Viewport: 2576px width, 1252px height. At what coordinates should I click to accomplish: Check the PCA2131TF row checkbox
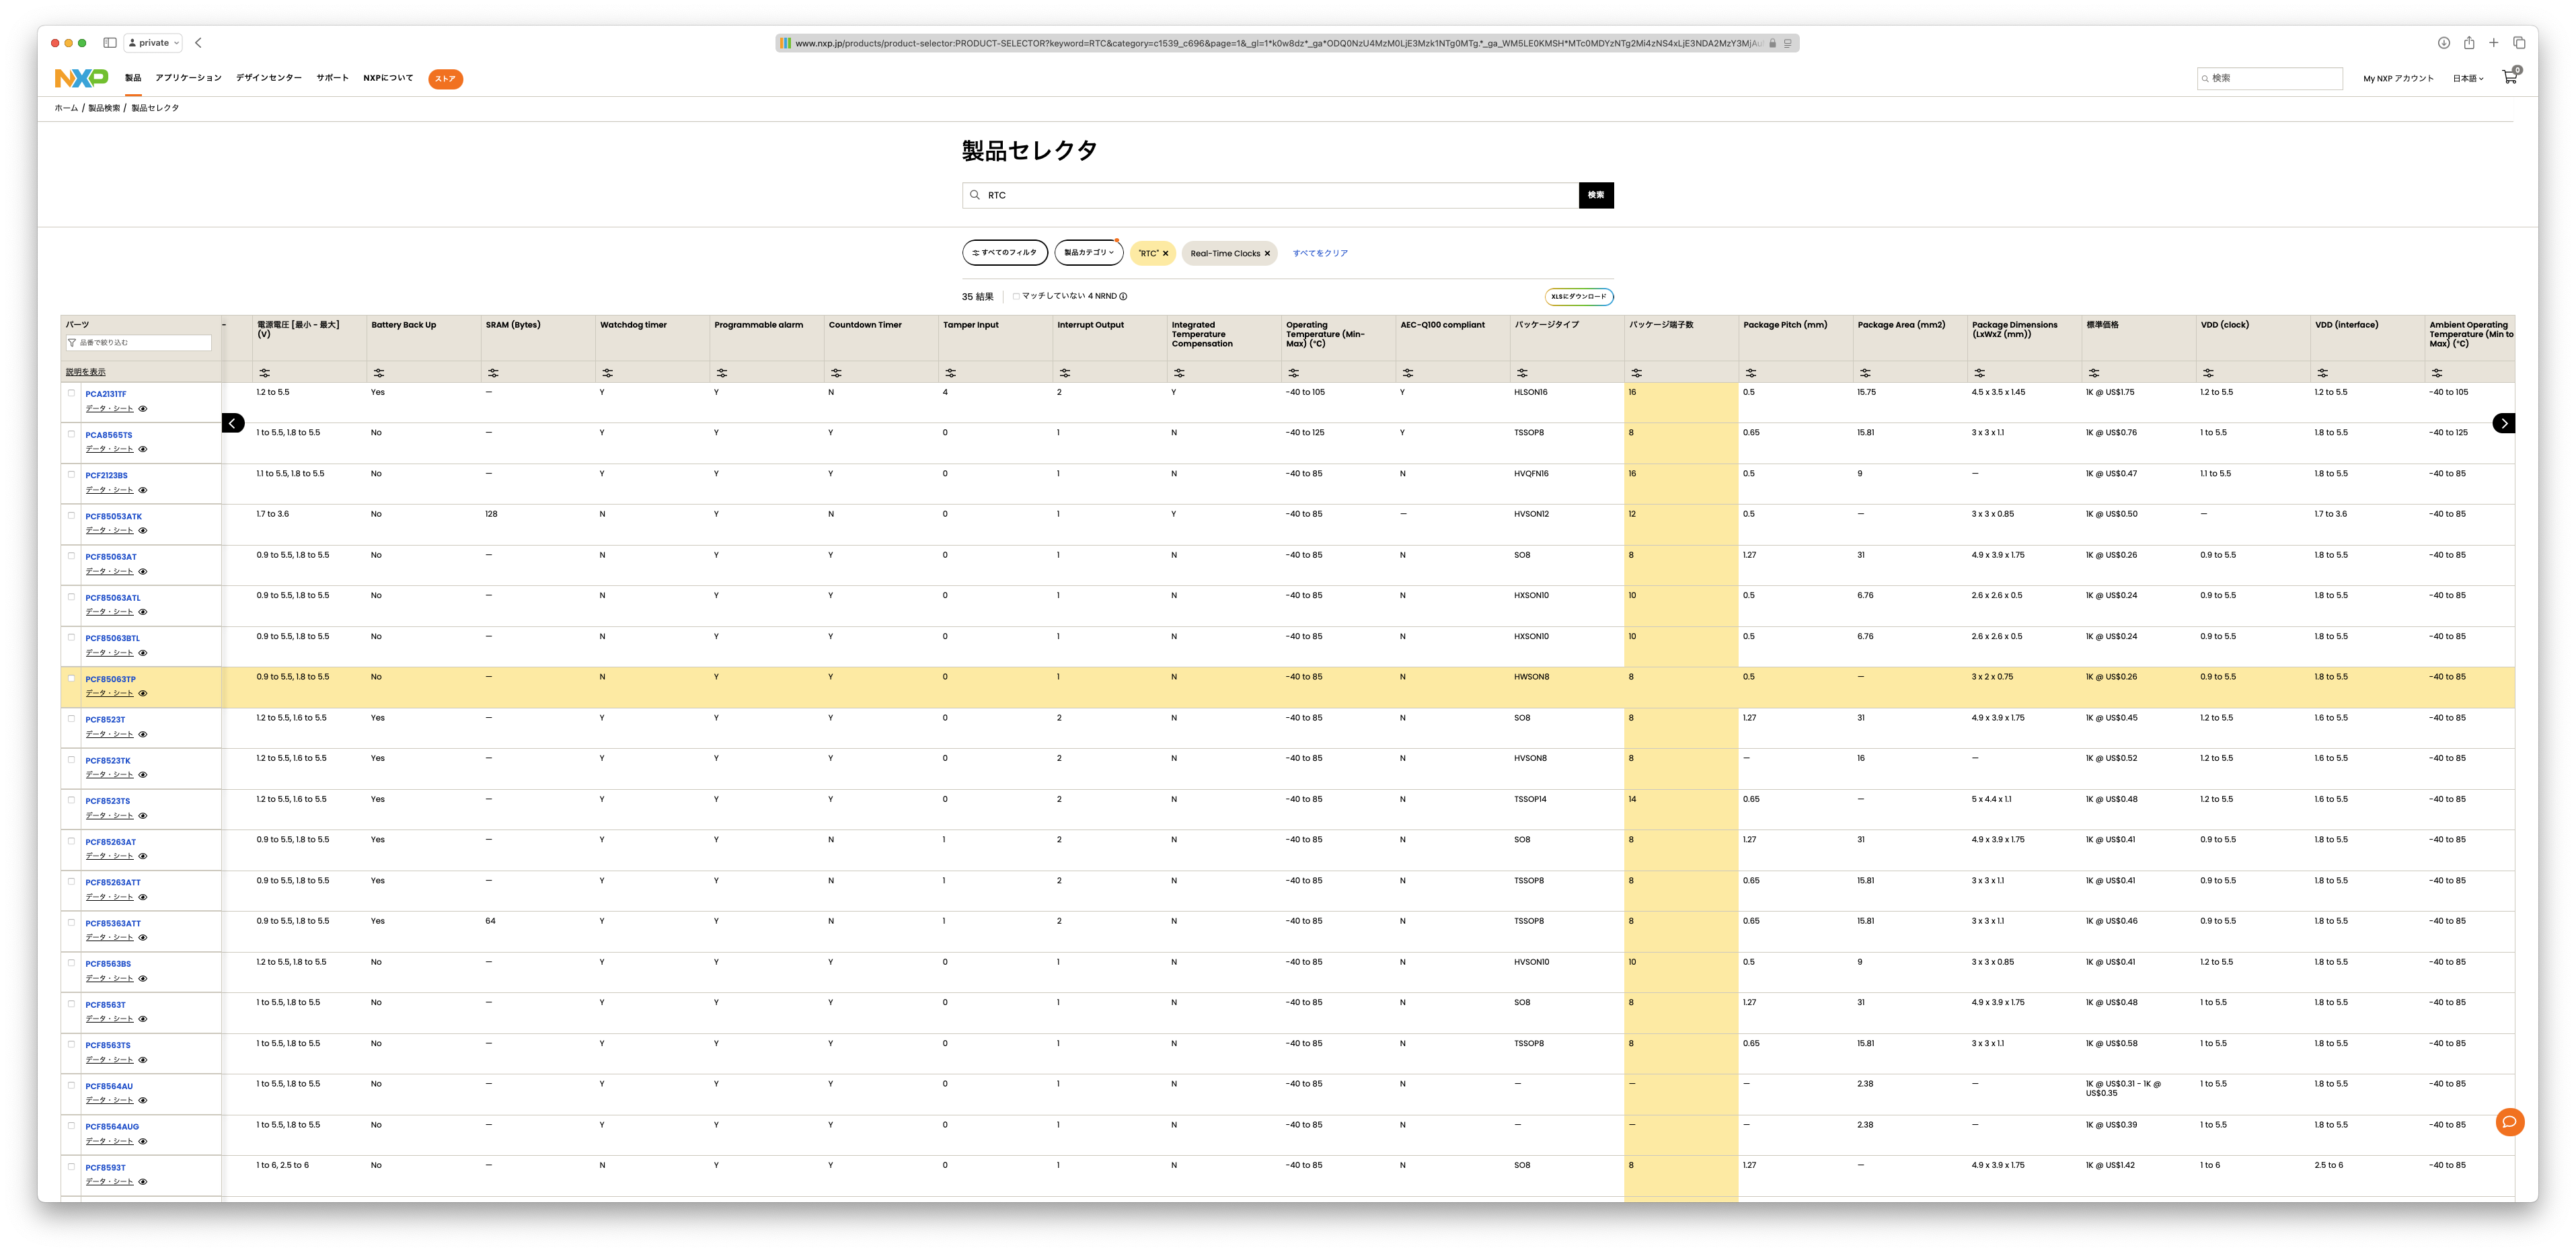[71, 393]
